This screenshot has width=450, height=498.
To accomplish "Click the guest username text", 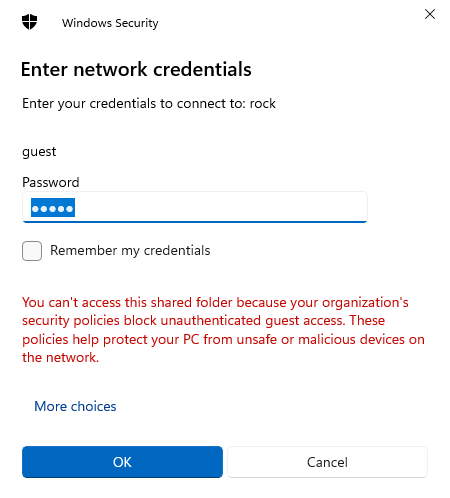I will tap(39, 152).
